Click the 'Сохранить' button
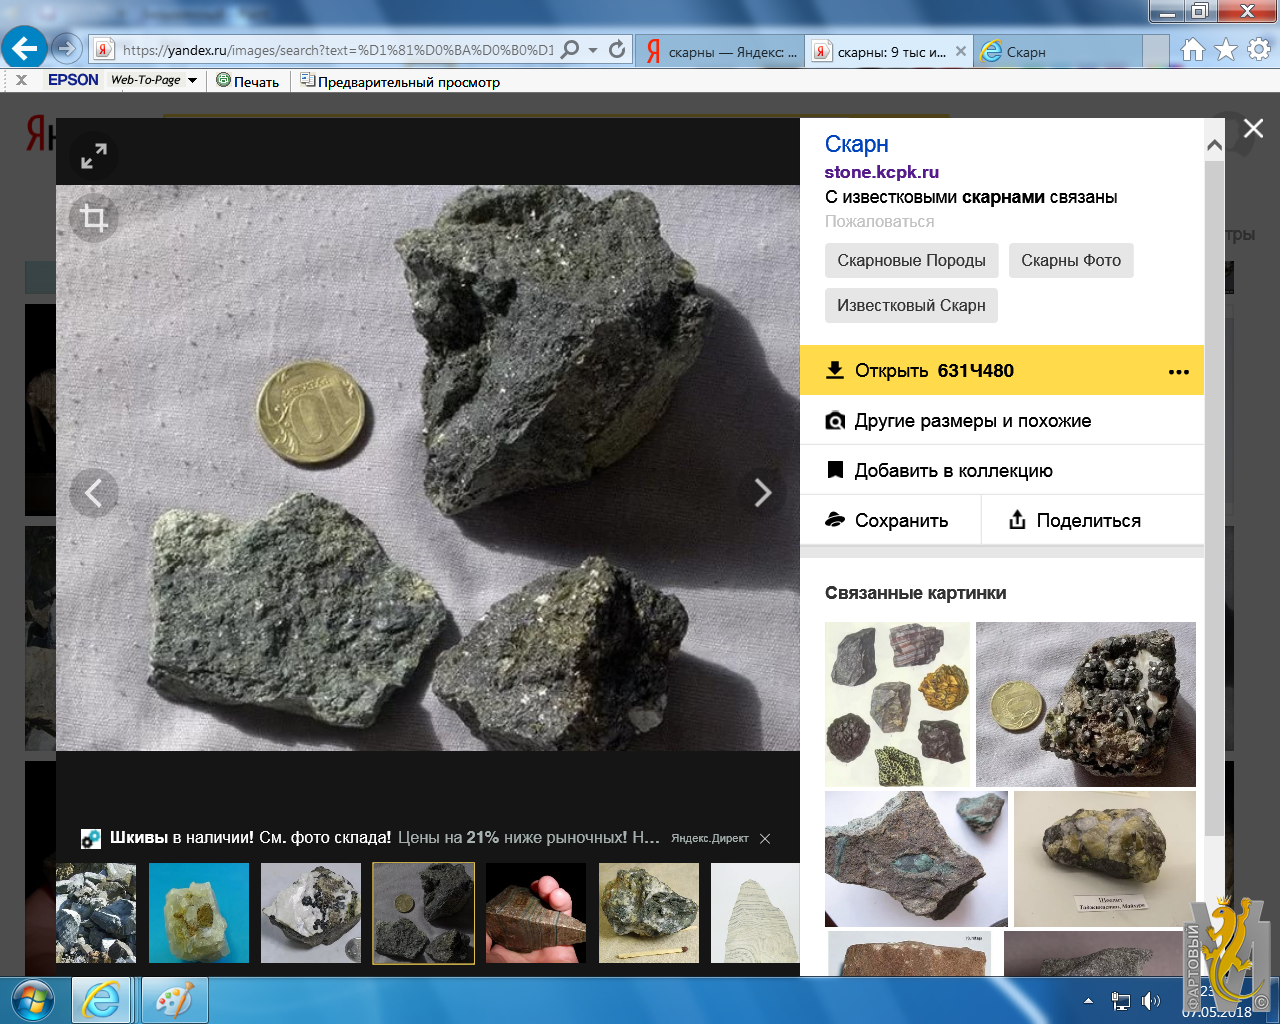Viewport: 1280px width, 1024px height. pos(890,520)
